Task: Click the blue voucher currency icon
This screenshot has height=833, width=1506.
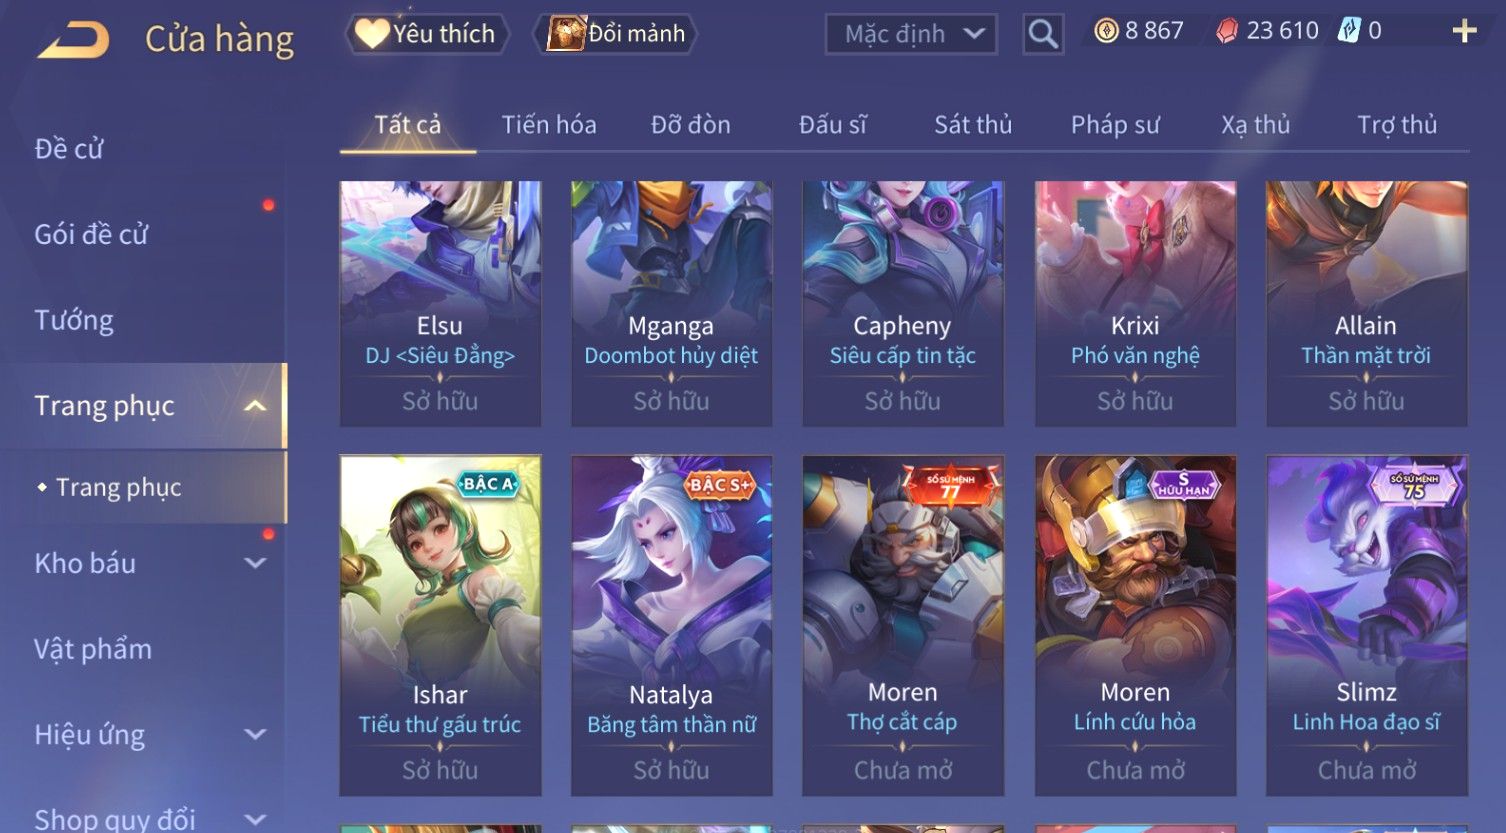Action: pos(1349,31)
